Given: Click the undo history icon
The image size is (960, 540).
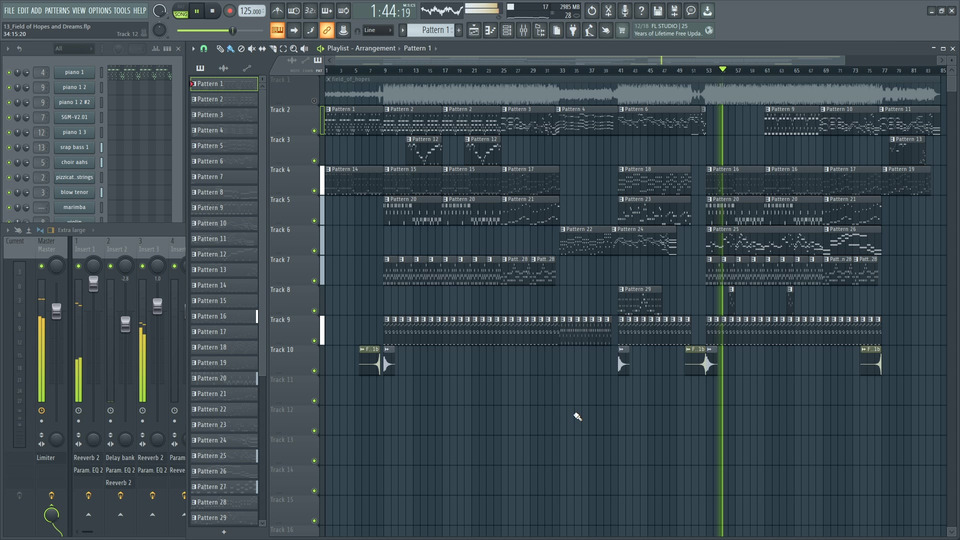Looking at the screenshot, I should (591, 11).
